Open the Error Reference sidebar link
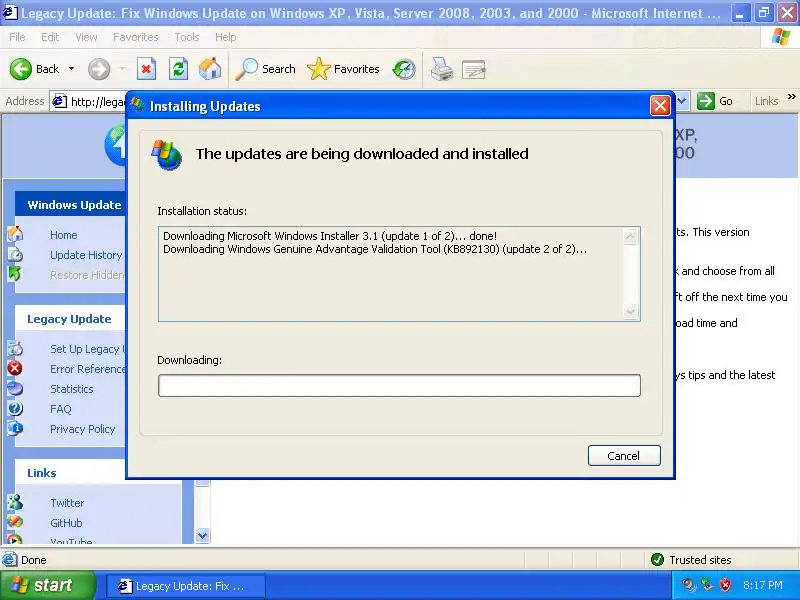800x600 pixels. pyautogui.click(x=87, y=369)
